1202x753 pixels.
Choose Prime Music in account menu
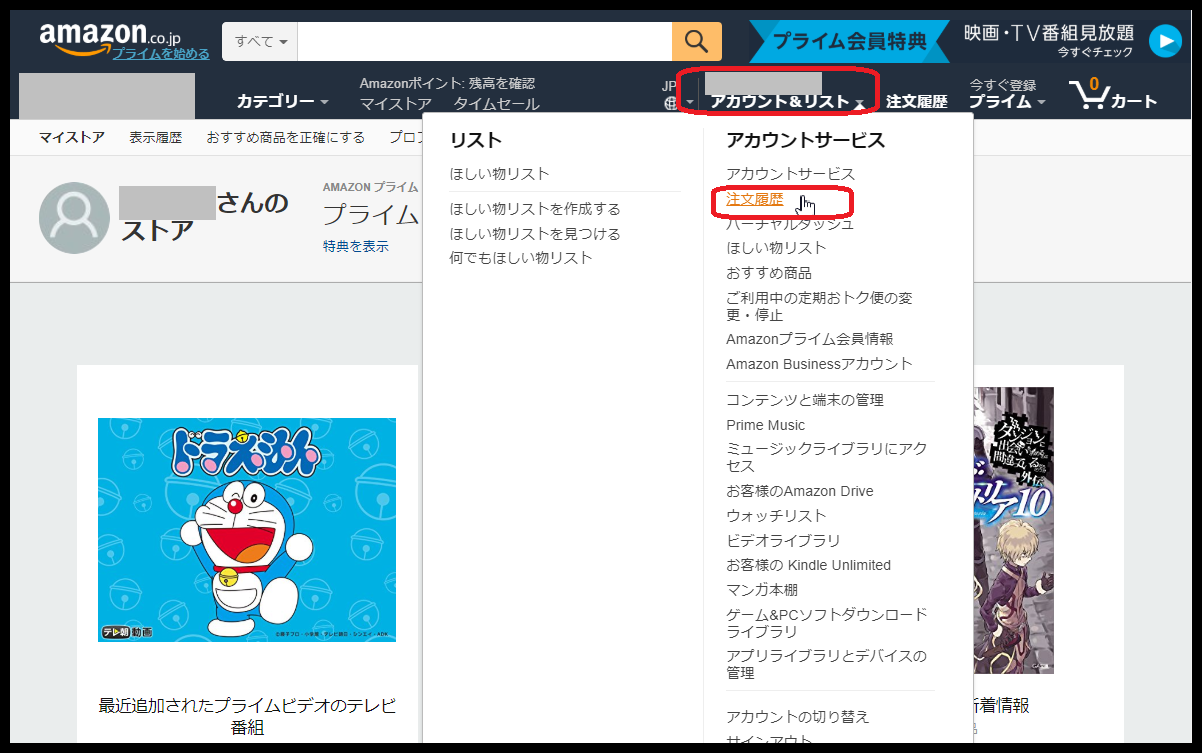click(765, 425)
